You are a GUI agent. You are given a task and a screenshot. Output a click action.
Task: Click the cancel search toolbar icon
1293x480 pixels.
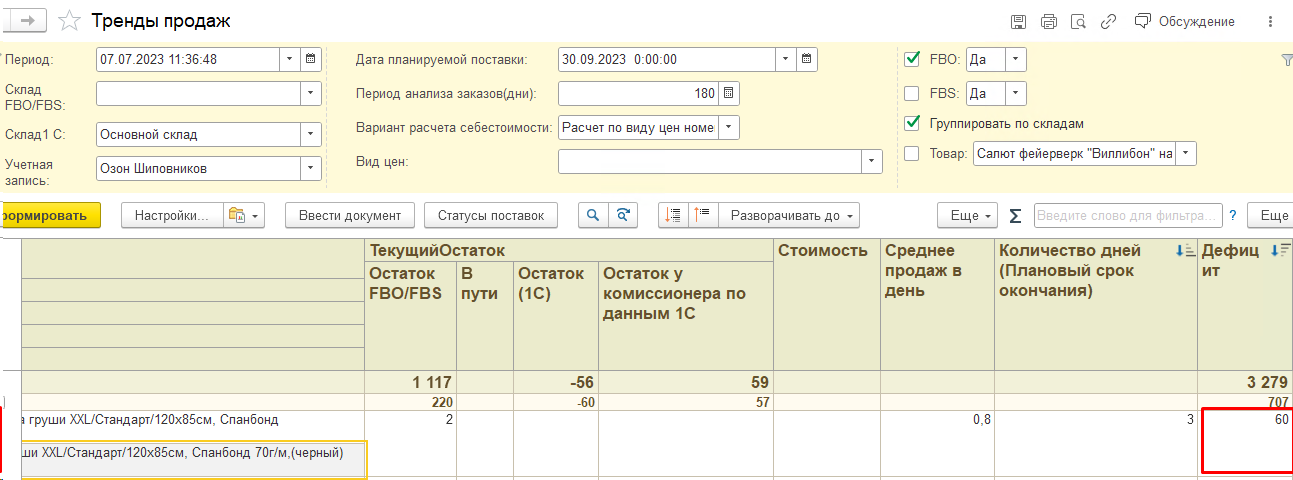pos(623,215)
